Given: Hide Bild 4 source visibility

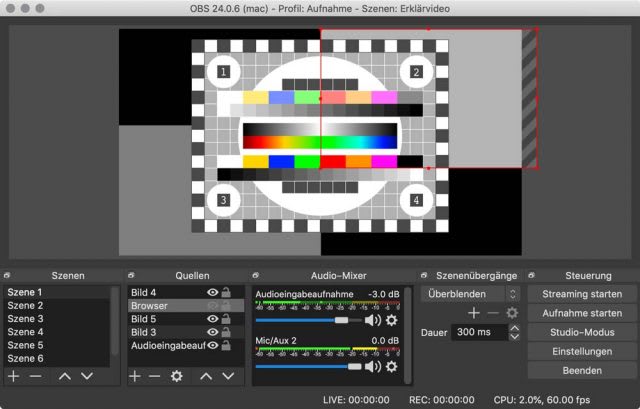Looking at the screenshot, I should coord(213,292).
